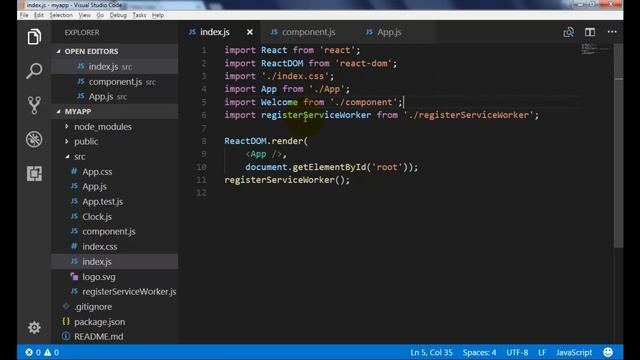The image size is (640, 360).
Task: Click Ln 5, Col 35 in status bar
Action: pos(431,352)
